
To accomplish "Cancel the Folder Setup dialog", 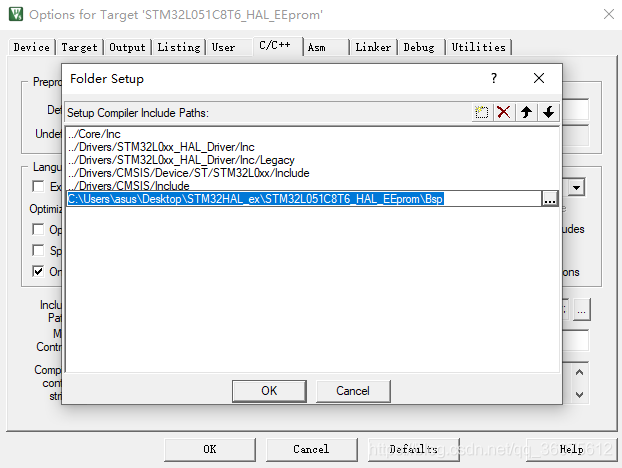I will tap(353, 391).
